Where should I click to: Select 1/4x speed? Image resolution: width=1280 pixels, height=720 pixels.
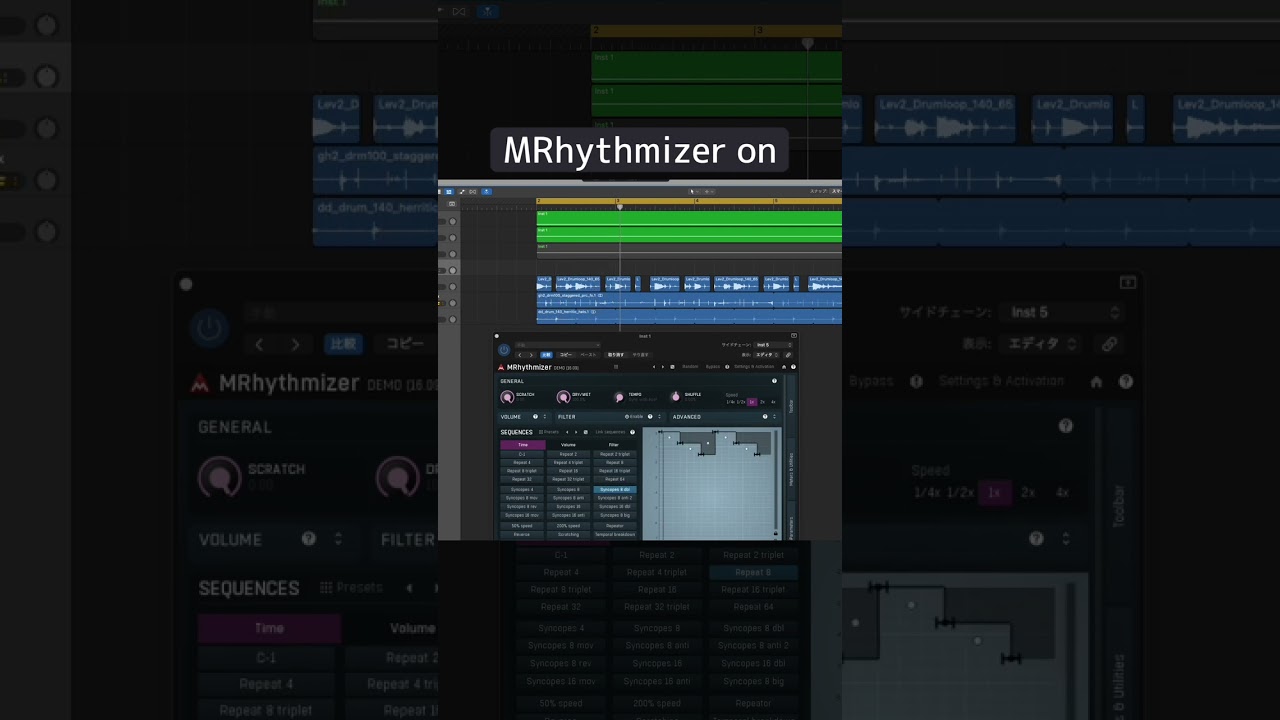(x=730, y=402)
